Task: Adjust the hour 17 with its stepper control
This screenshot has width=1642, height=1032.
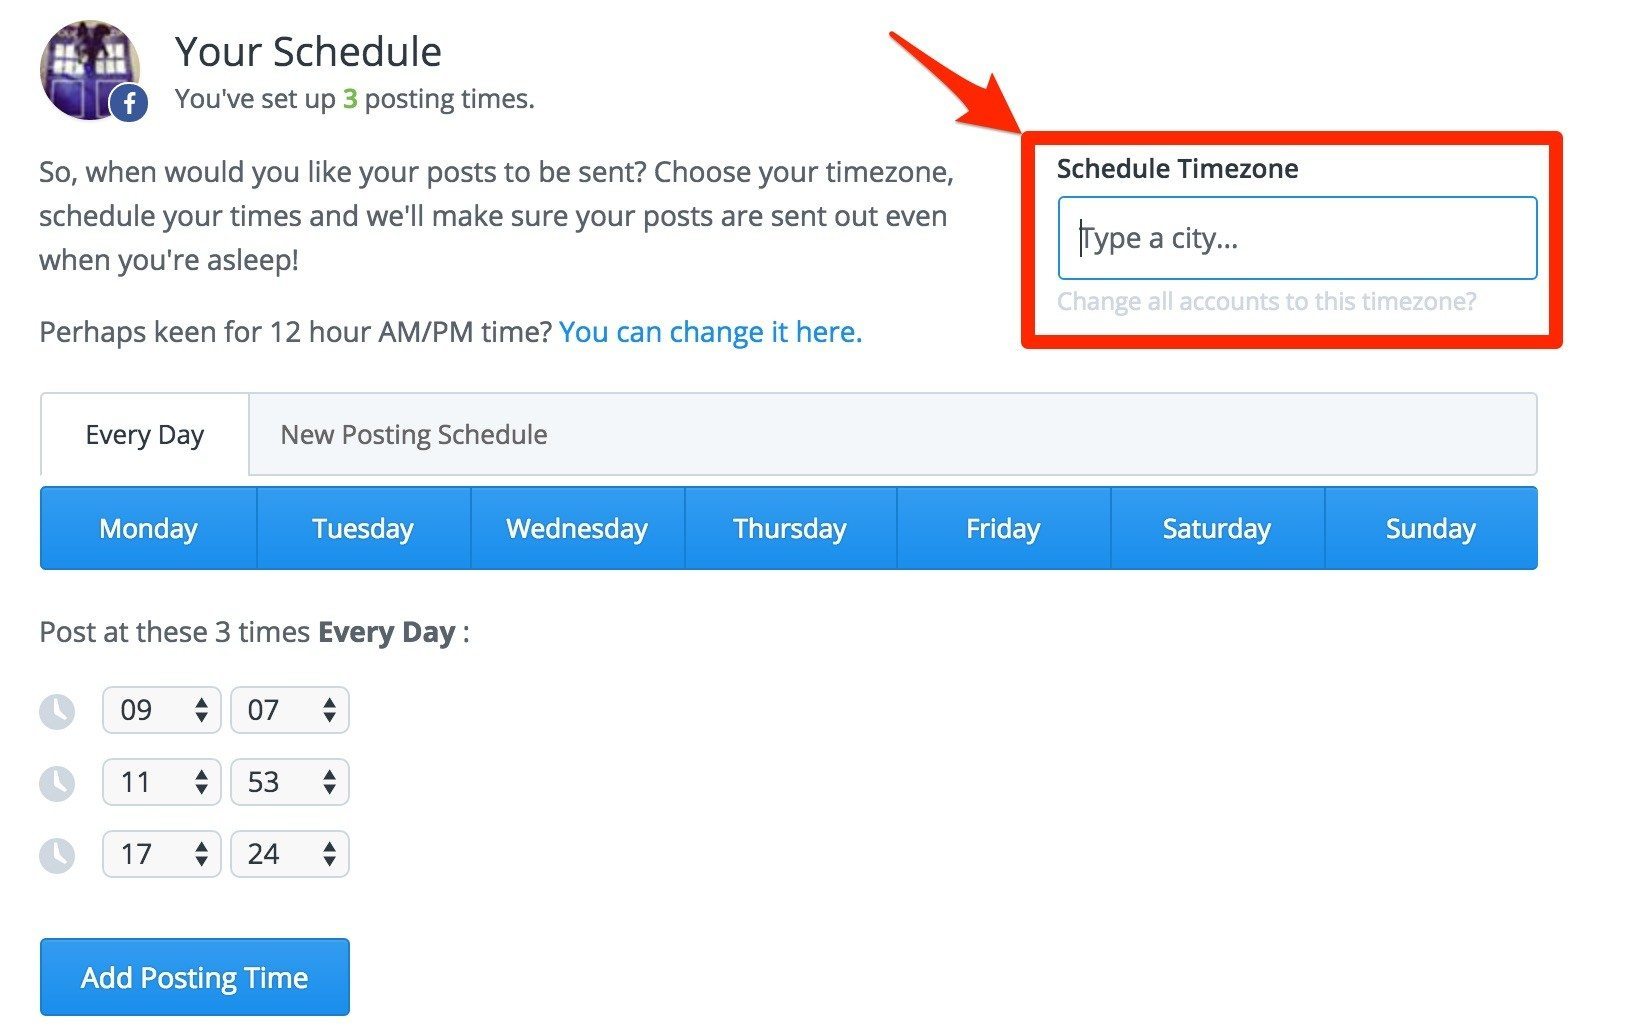Action: [x=200, y=854]
